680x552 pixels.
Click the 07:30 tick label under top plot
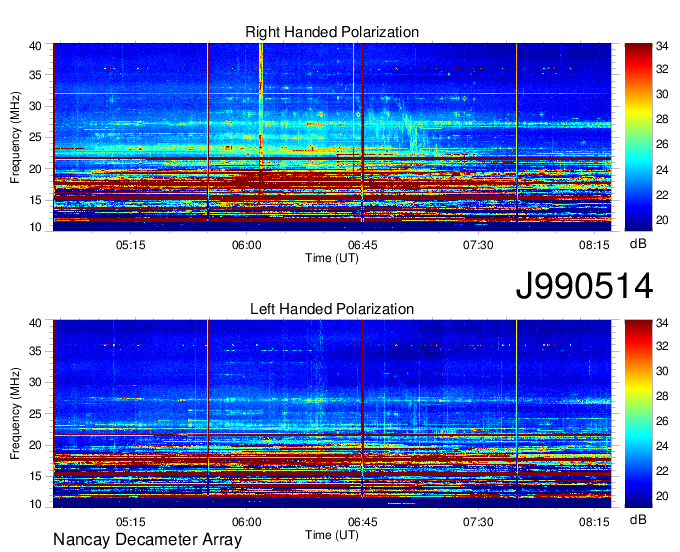pos(478,245)
